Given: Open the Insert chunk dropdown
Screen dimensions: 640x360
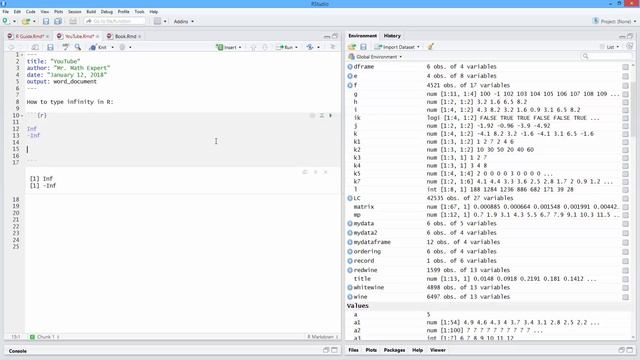Looking at the screenshot, I should 229,47.
